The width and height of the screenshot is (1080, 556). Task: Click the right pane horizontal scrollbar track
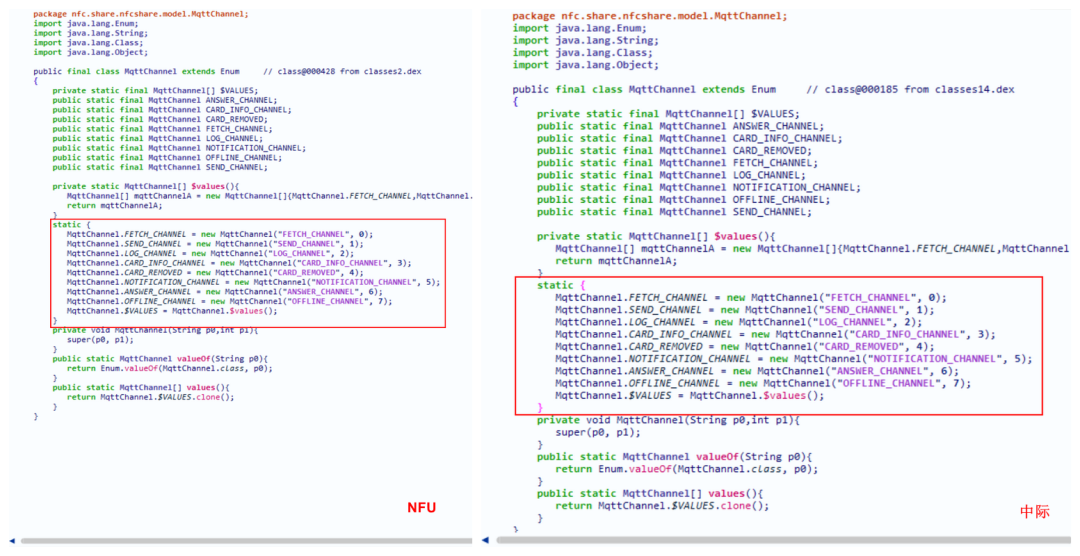(780, 541)
